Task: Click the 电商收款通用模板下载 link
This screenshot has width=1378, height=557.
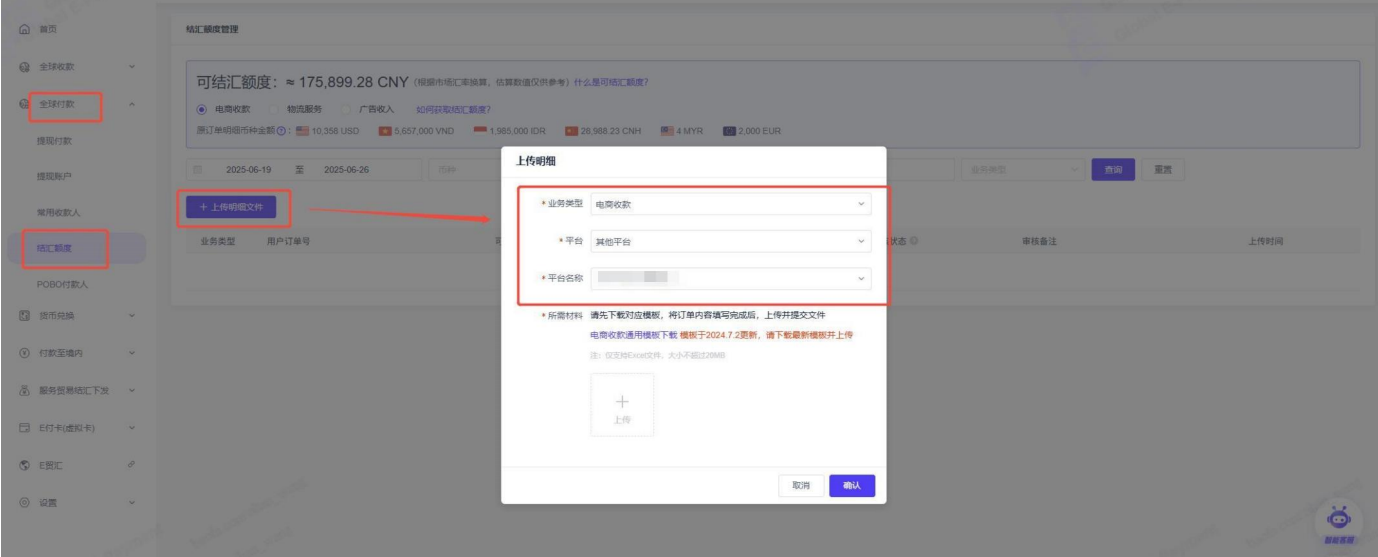Action: [633, 335]
